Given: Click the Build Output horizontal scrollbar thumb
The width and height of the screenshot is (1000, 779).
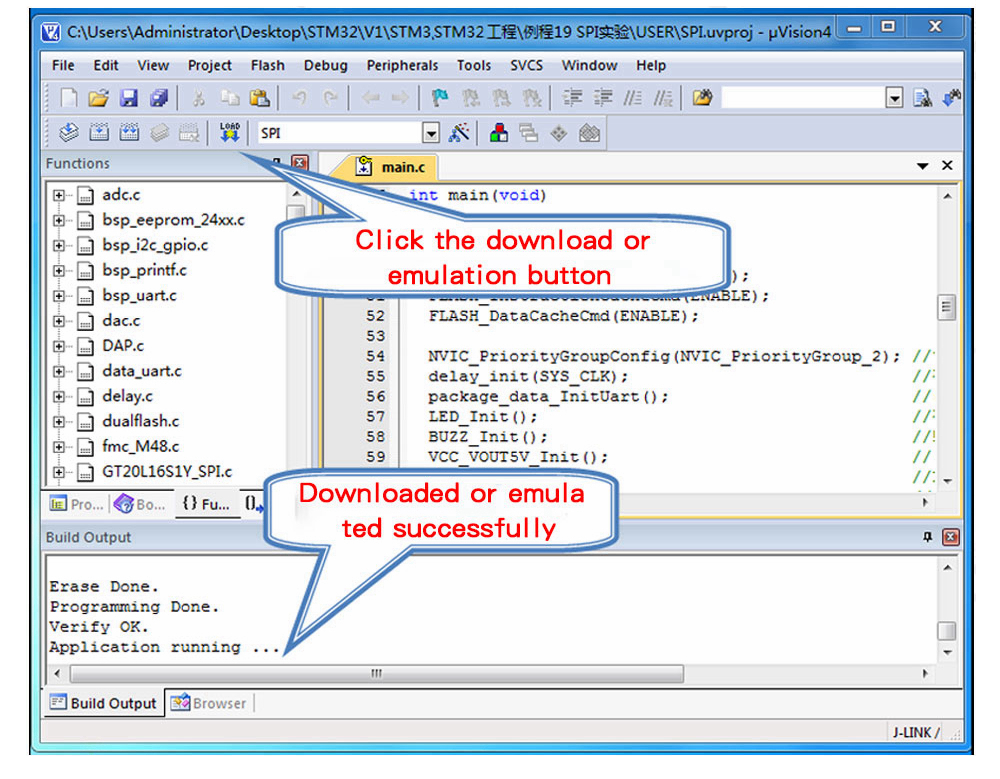Looking at the screenshot, I should click(377, 674).
